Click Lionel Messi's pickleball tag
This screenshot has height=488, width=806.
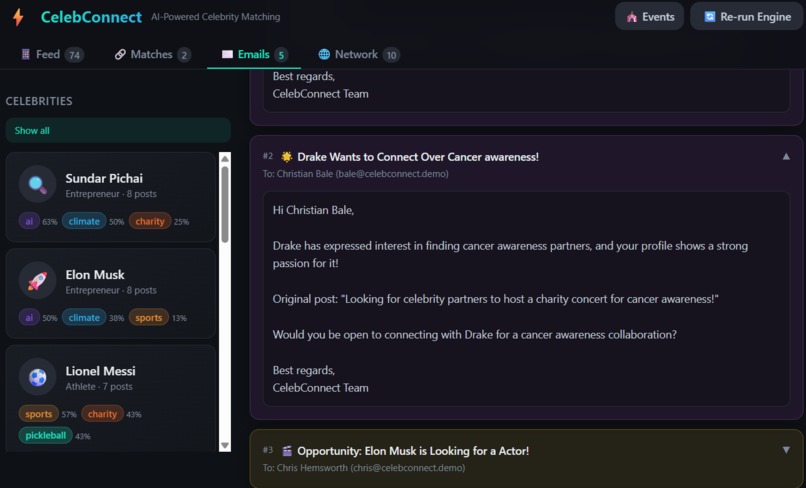(x=46, y=436)
